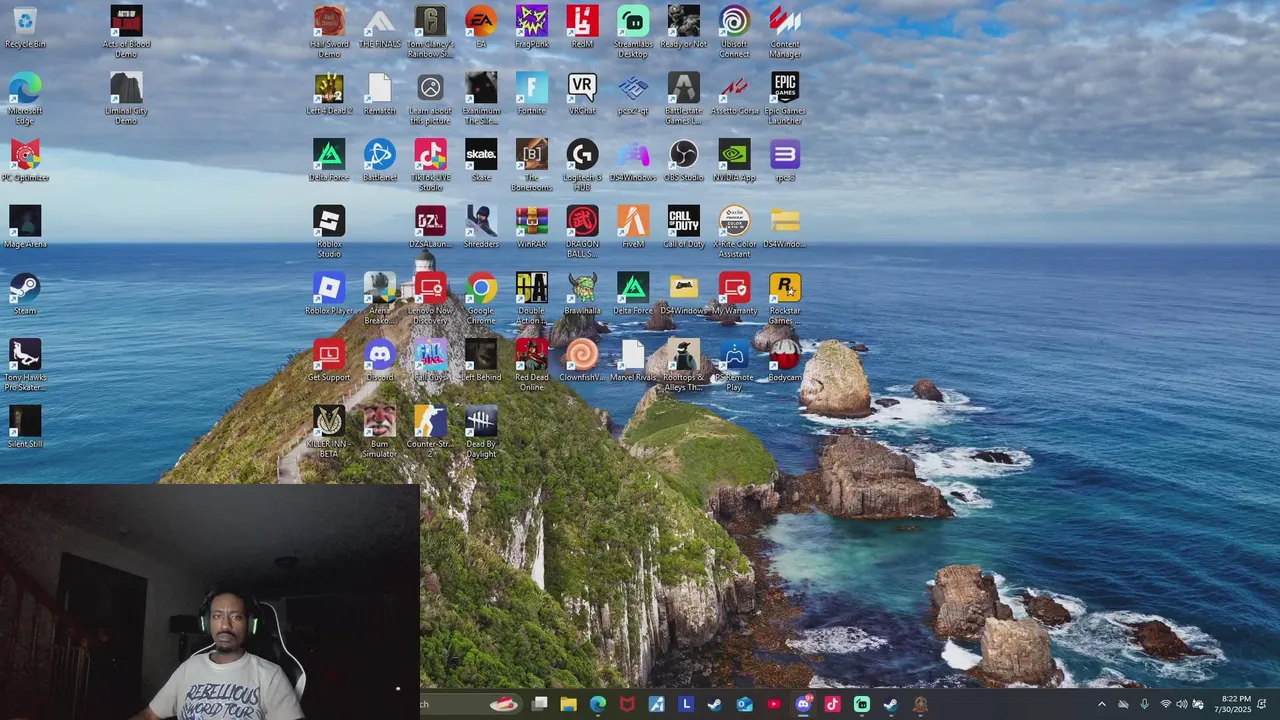Open File Explorer in the taskbar
Image resolution: width=1280 pixels, height=720 pixels.
(x=568, y=705)
